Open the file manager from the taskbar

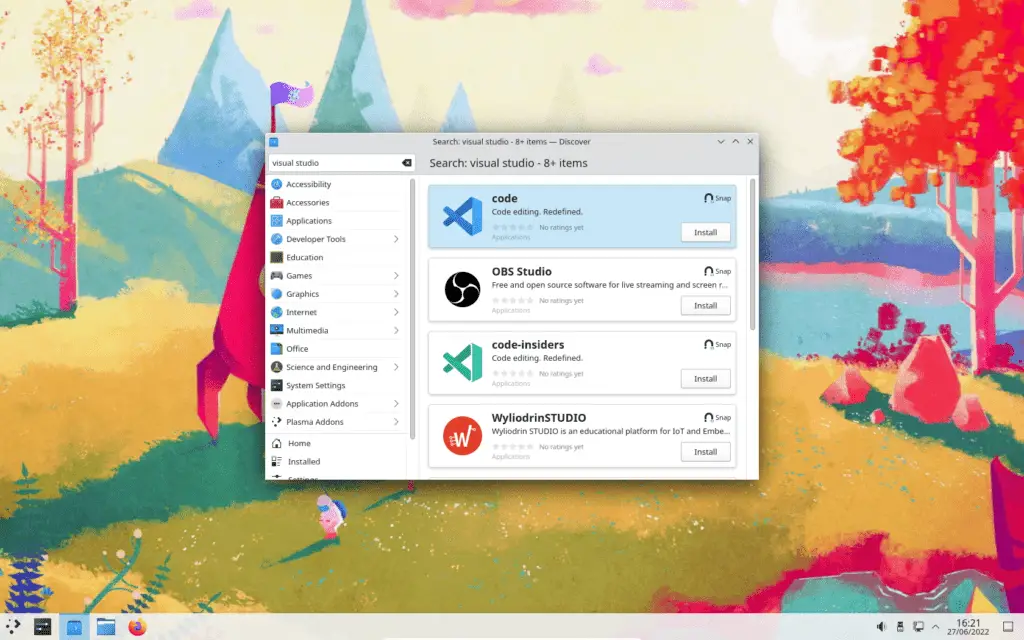[x=106, y=627]
